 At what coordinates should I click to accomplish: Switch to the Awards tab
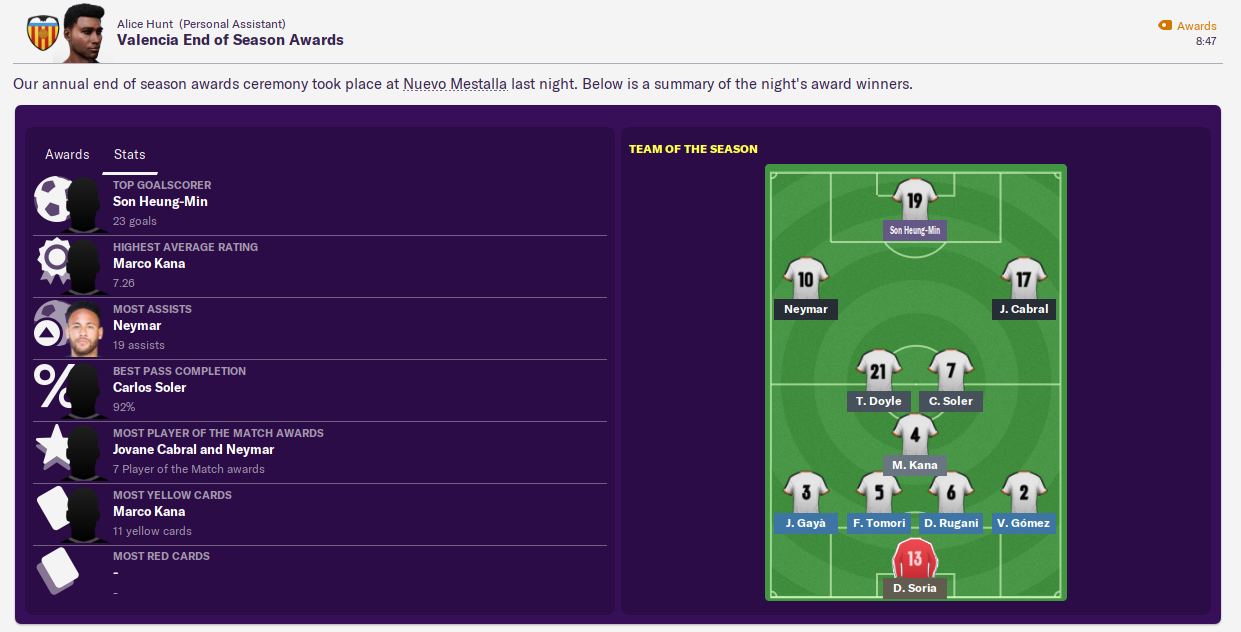(67, 155)
